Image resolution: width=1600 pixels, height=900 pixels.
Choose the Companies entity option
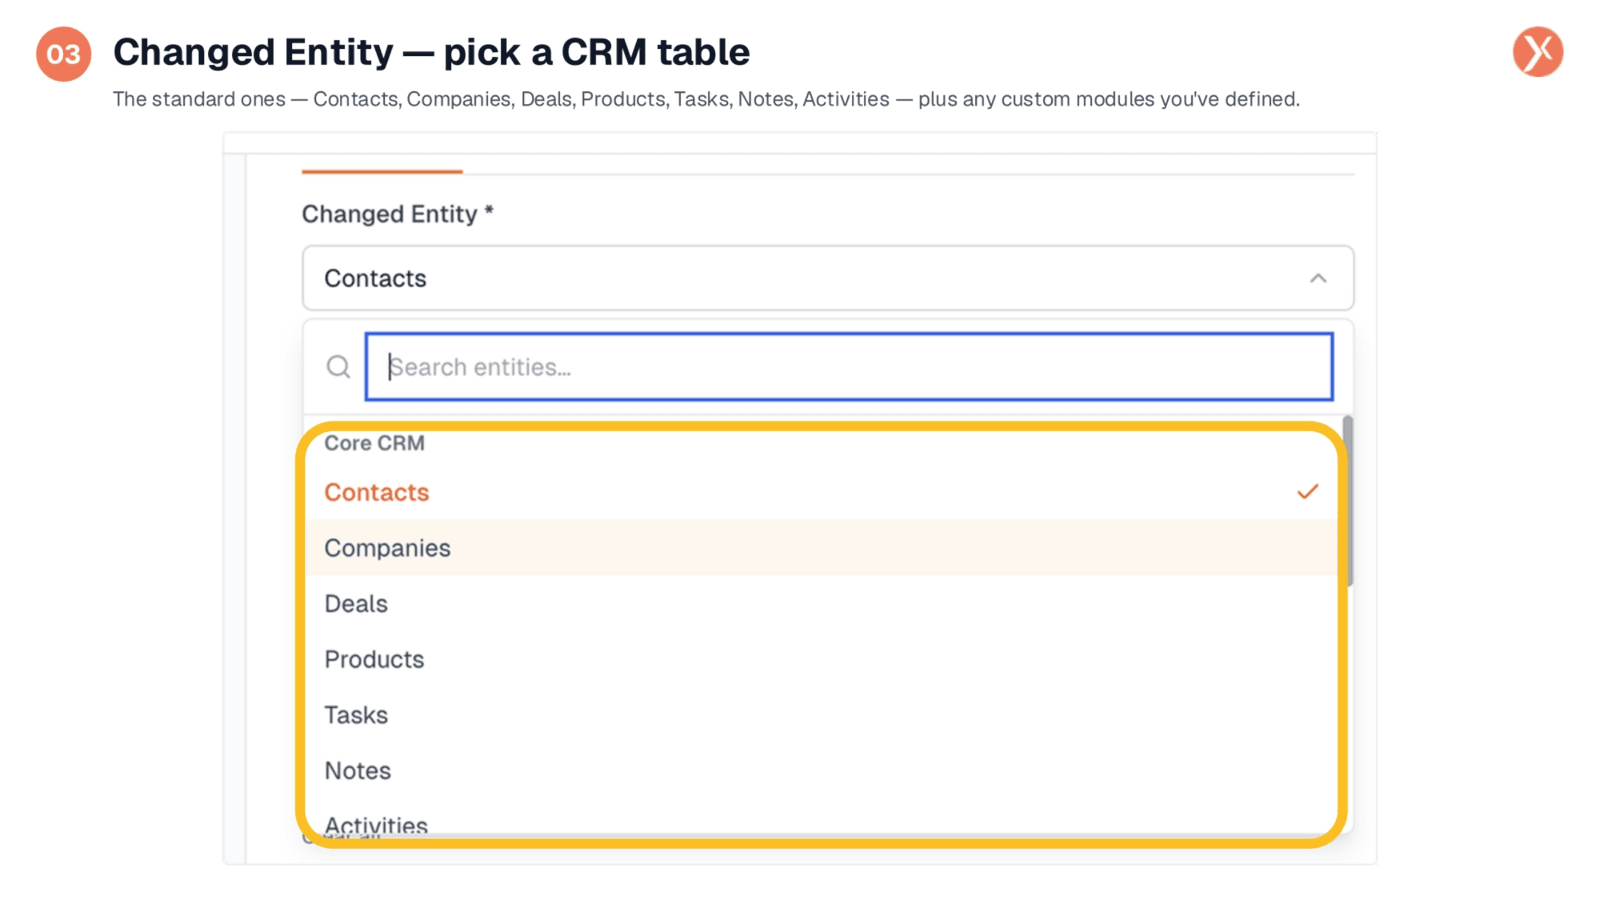pyautogui.click(x=821, y=548)
